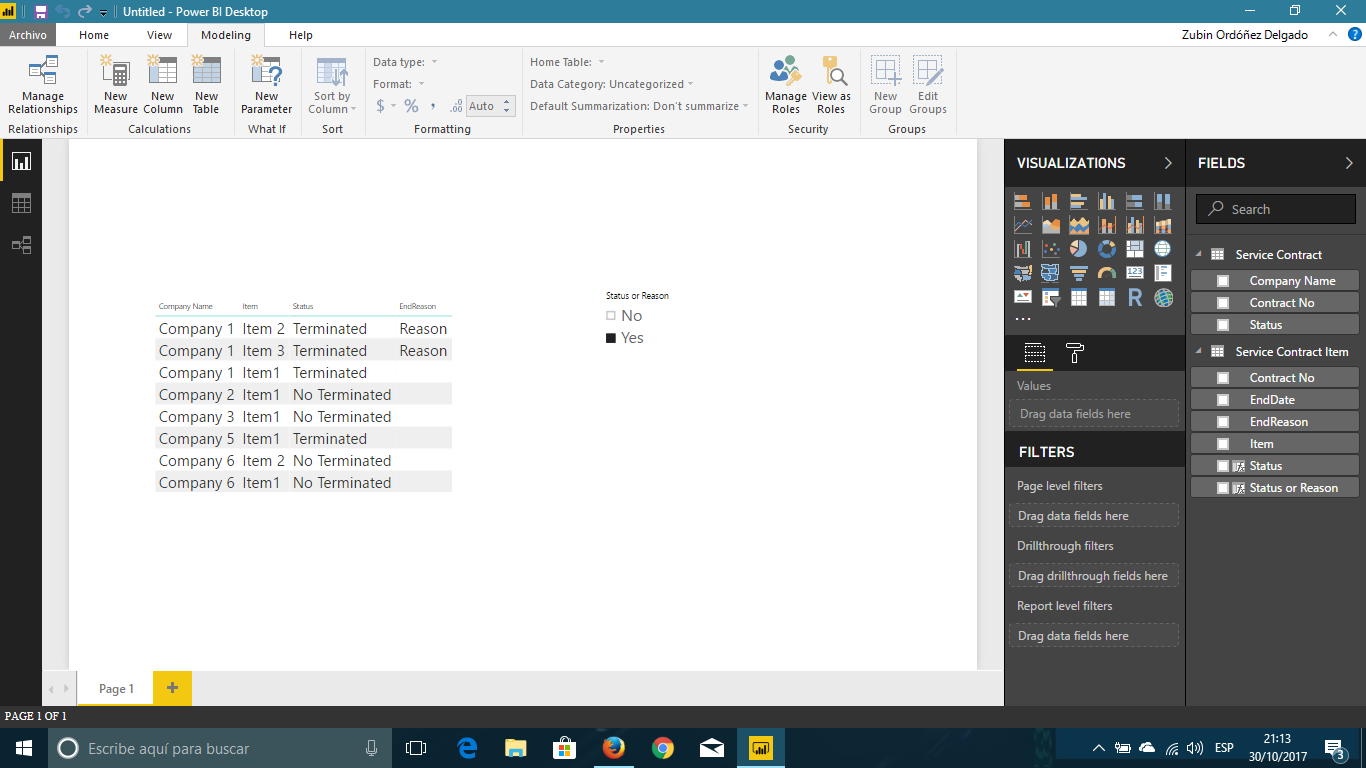Collapse the Fields pane chevron
Image resolution: width=1366 pixels, height=768 pixels.
1349,163
